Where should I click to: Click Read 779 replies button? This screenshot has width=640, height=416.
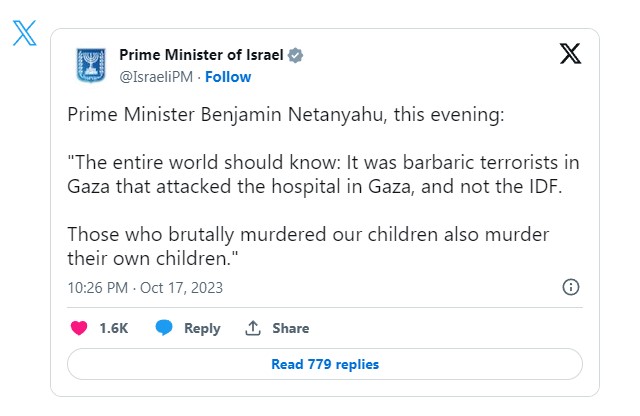click(325, 364)
